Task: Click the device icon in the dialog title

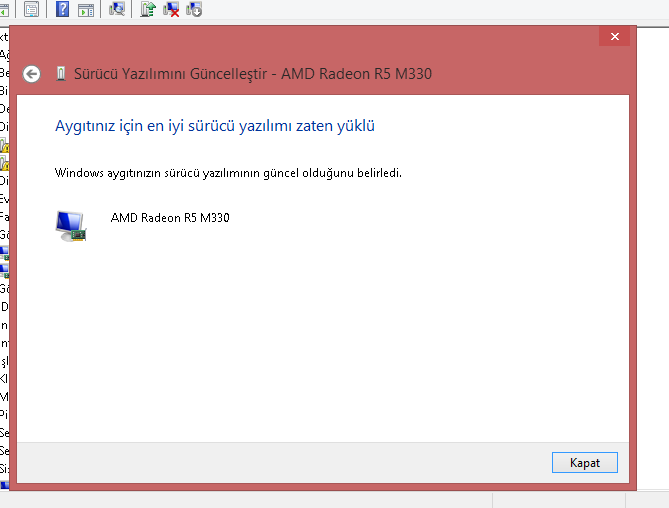Action: coord(61,74)
